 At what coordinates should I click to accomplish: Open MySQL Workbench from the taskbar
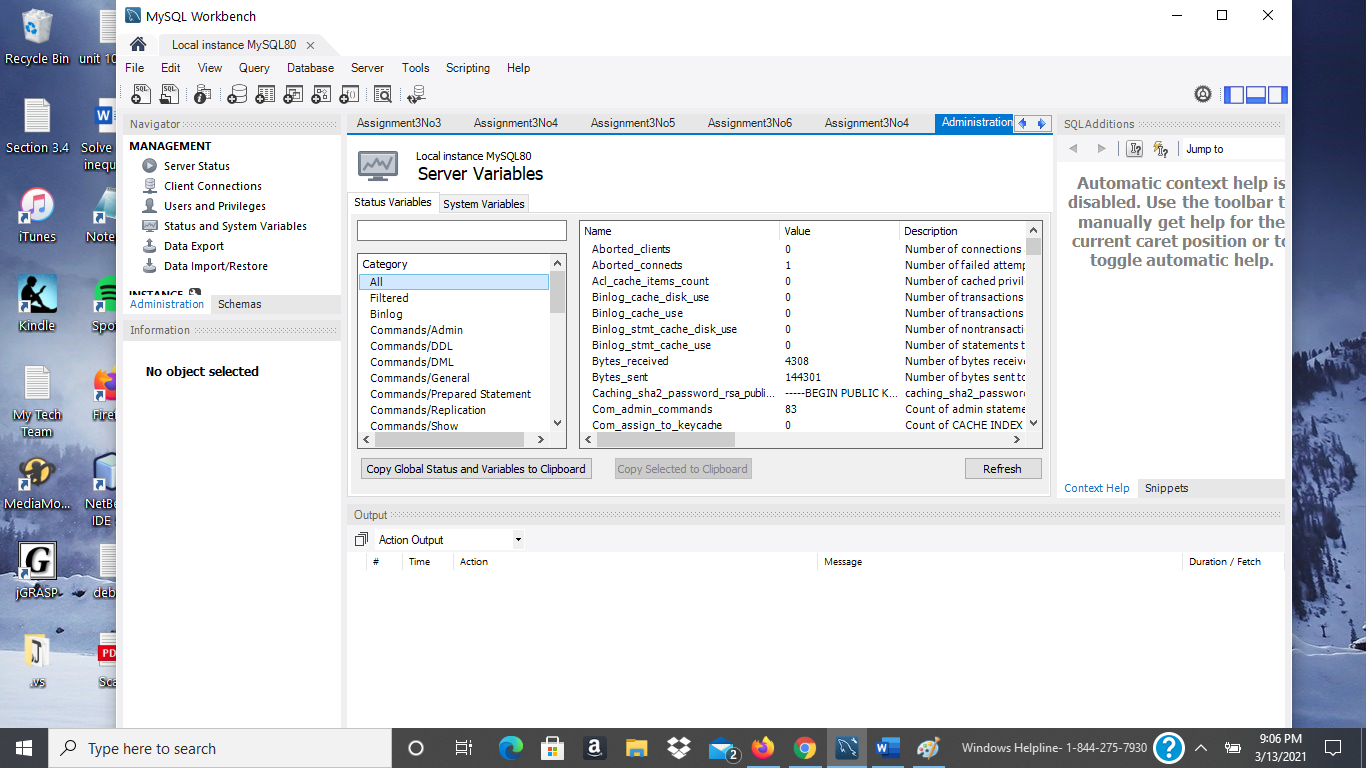click(846, 747)
